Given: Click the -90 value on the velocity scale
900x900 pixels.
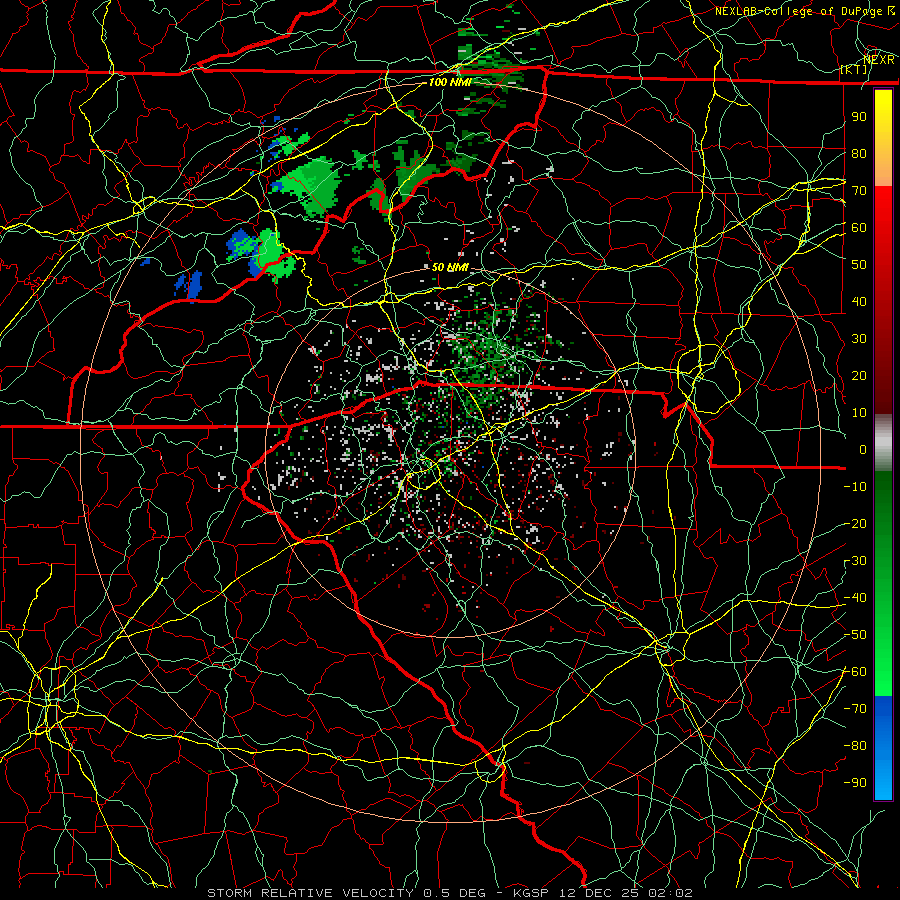Looking at the screenshot, I should click(855, 783).
